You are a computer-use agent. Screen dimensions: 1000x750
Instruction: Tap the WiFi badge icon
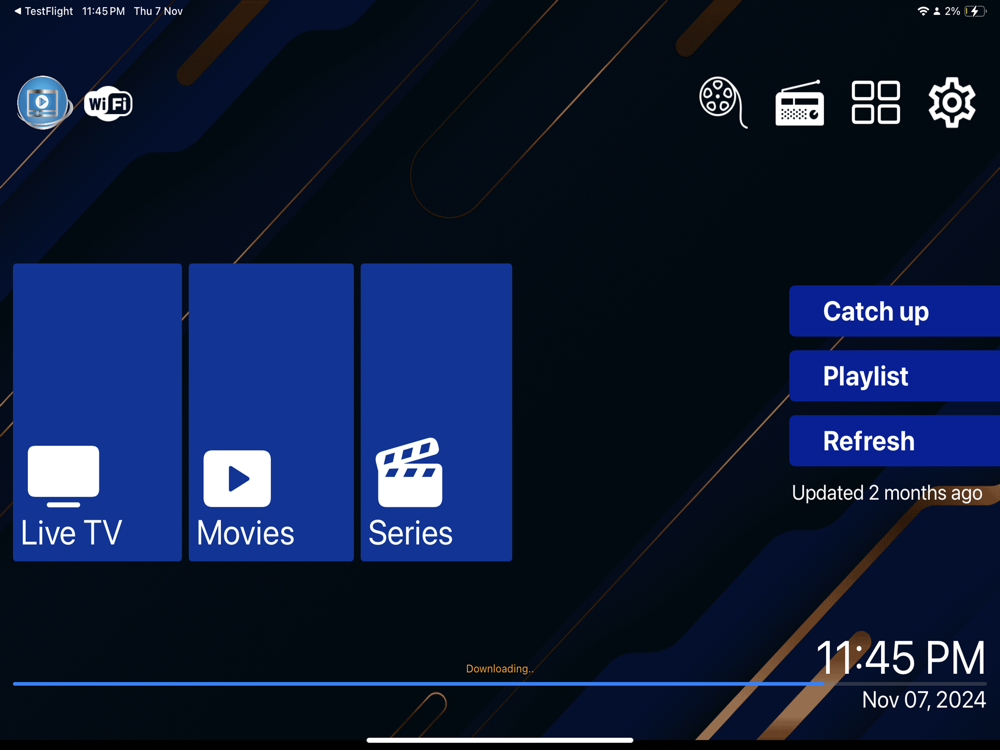pyautogui.click(x=108, y=103)
